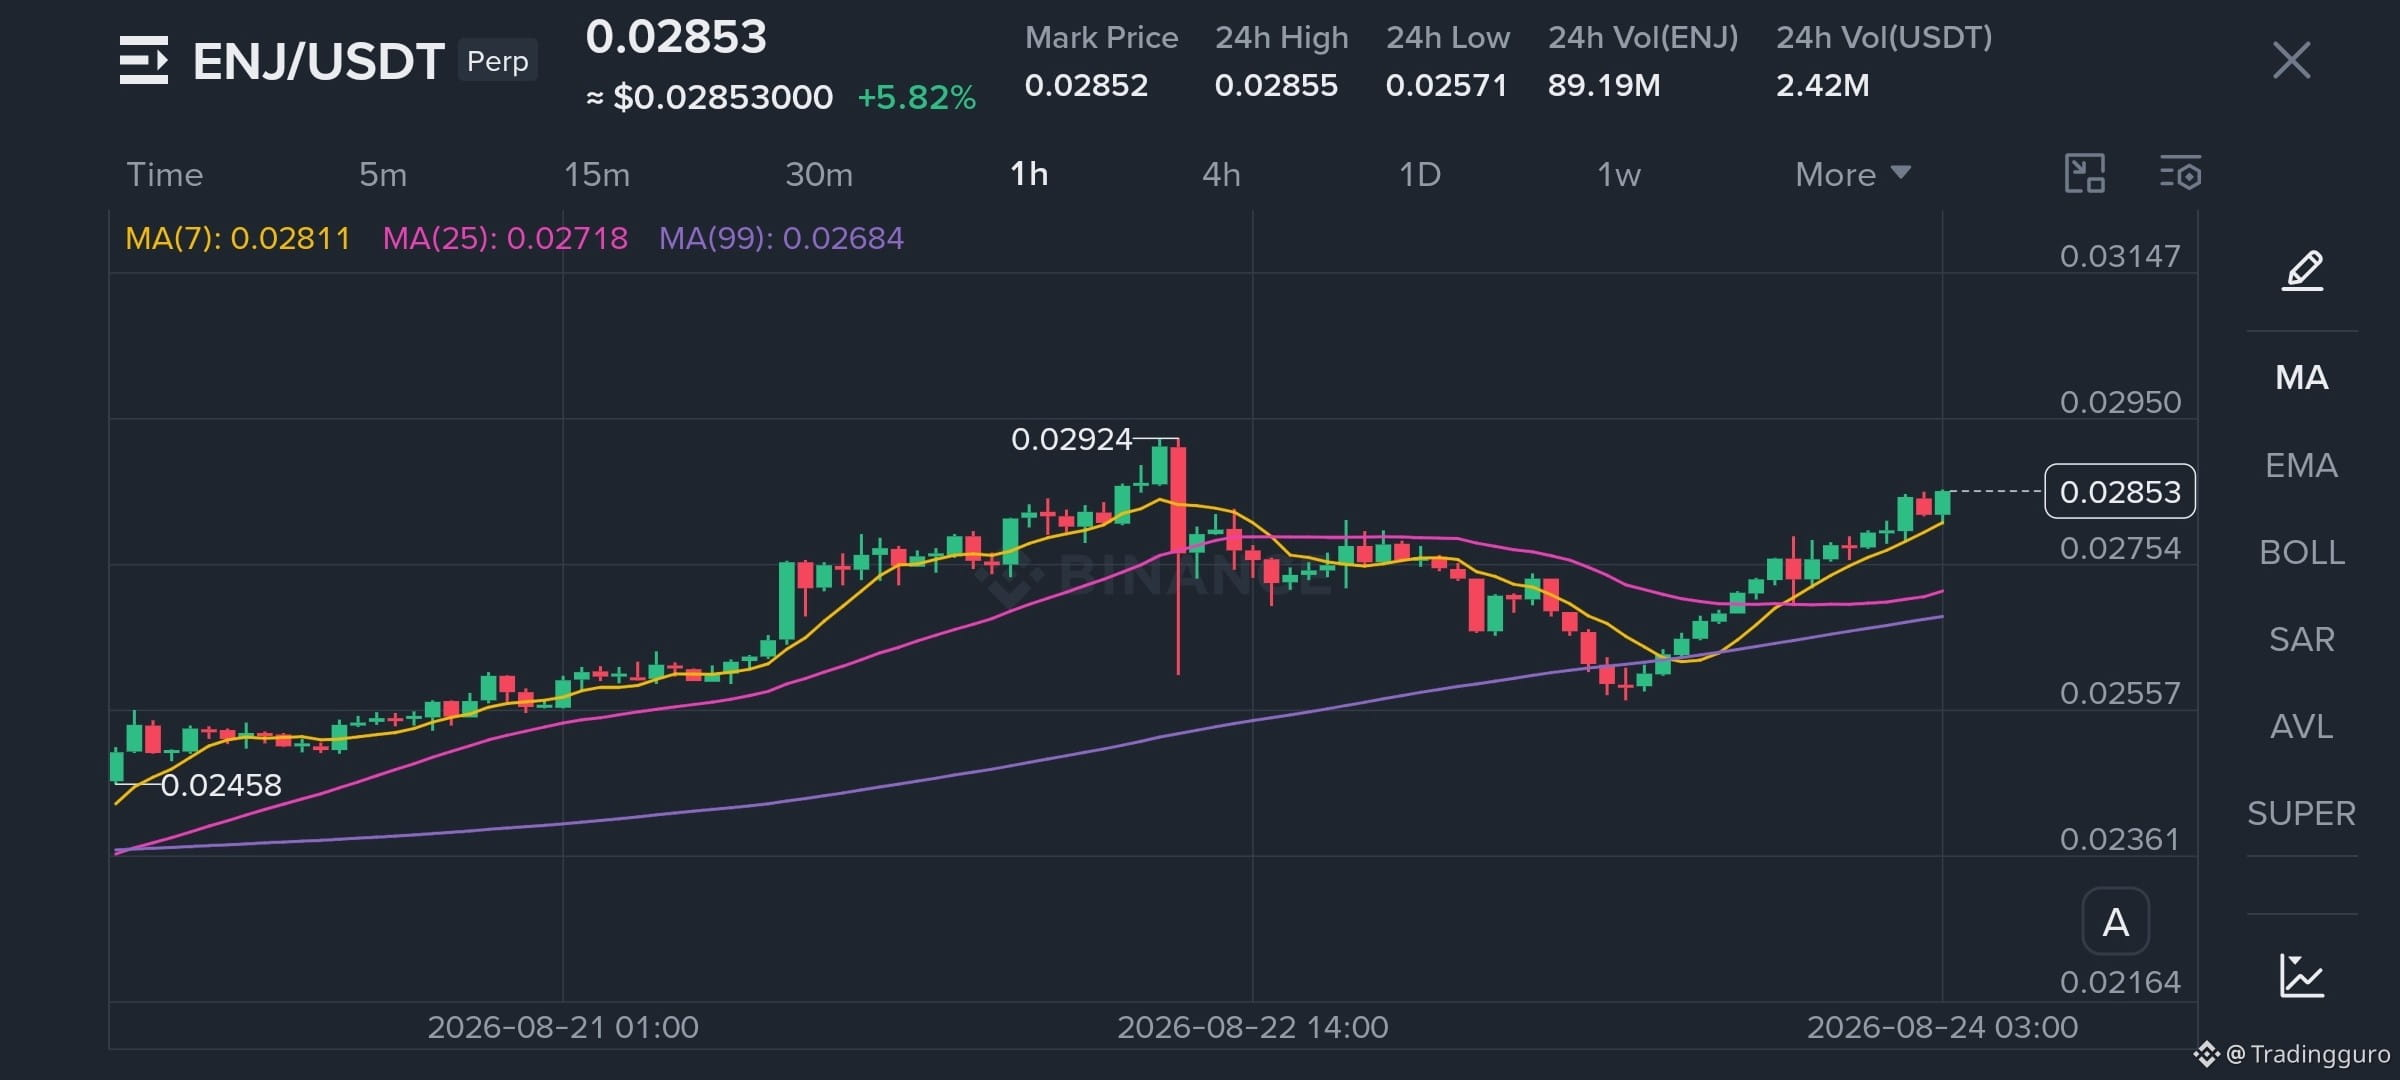
Task: Open the chart layout split icon
Action: 2085,173
